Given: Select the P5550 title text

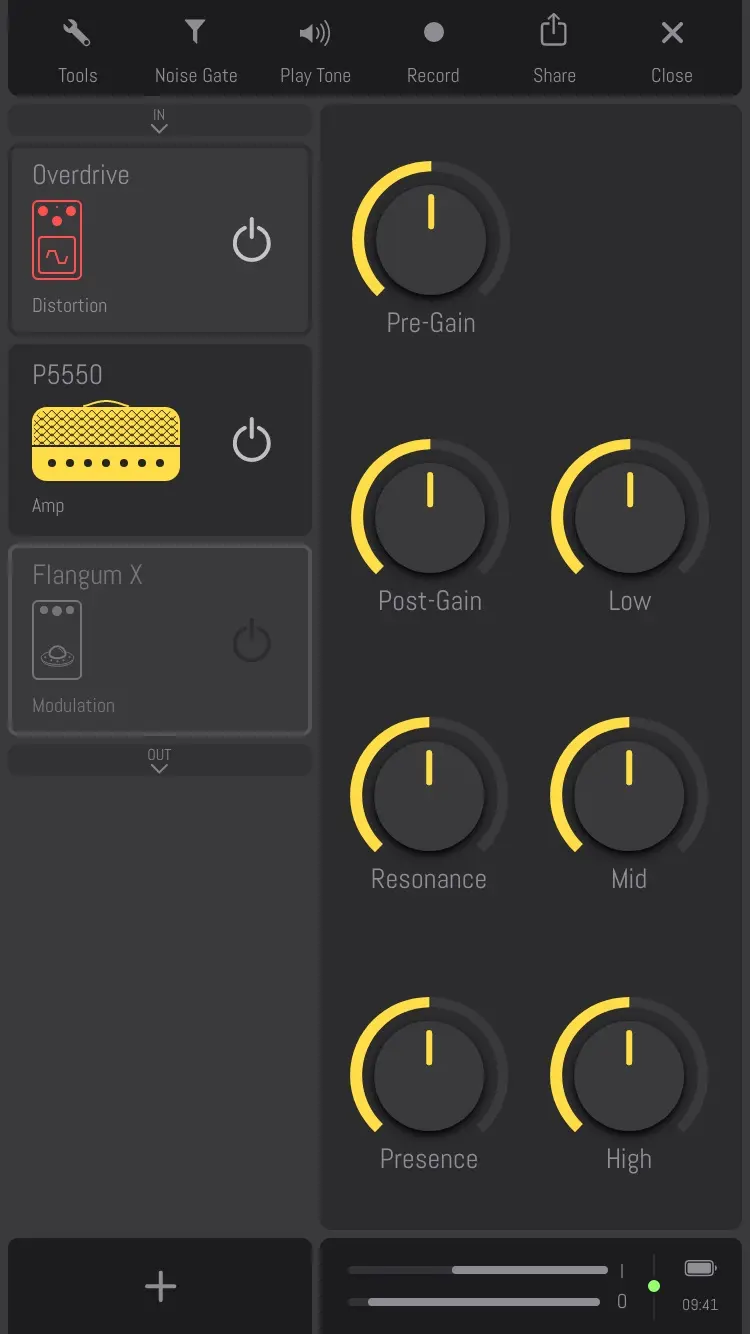Looking at the screenshot, I should [x=67, y=375].
